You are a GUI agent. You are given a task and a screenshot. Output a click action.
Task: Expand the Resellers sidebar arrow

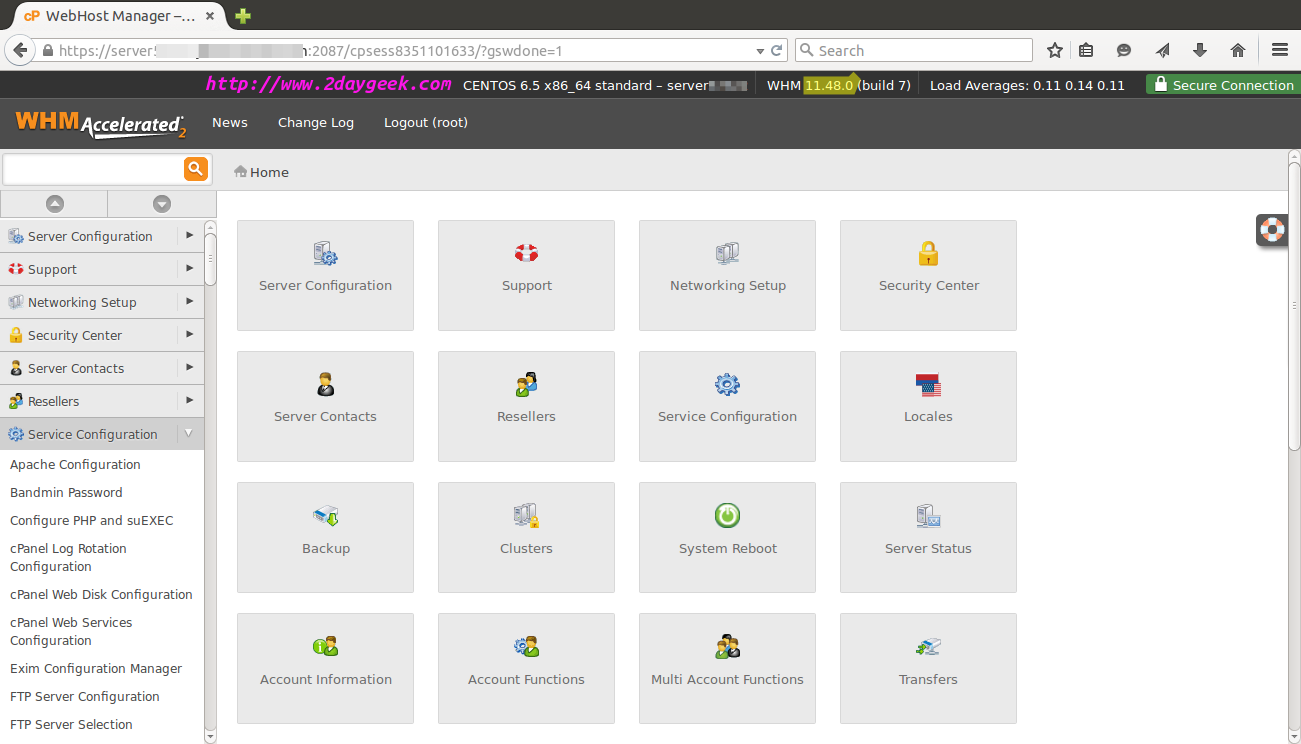pyautogui.click(x=189, y=401)
